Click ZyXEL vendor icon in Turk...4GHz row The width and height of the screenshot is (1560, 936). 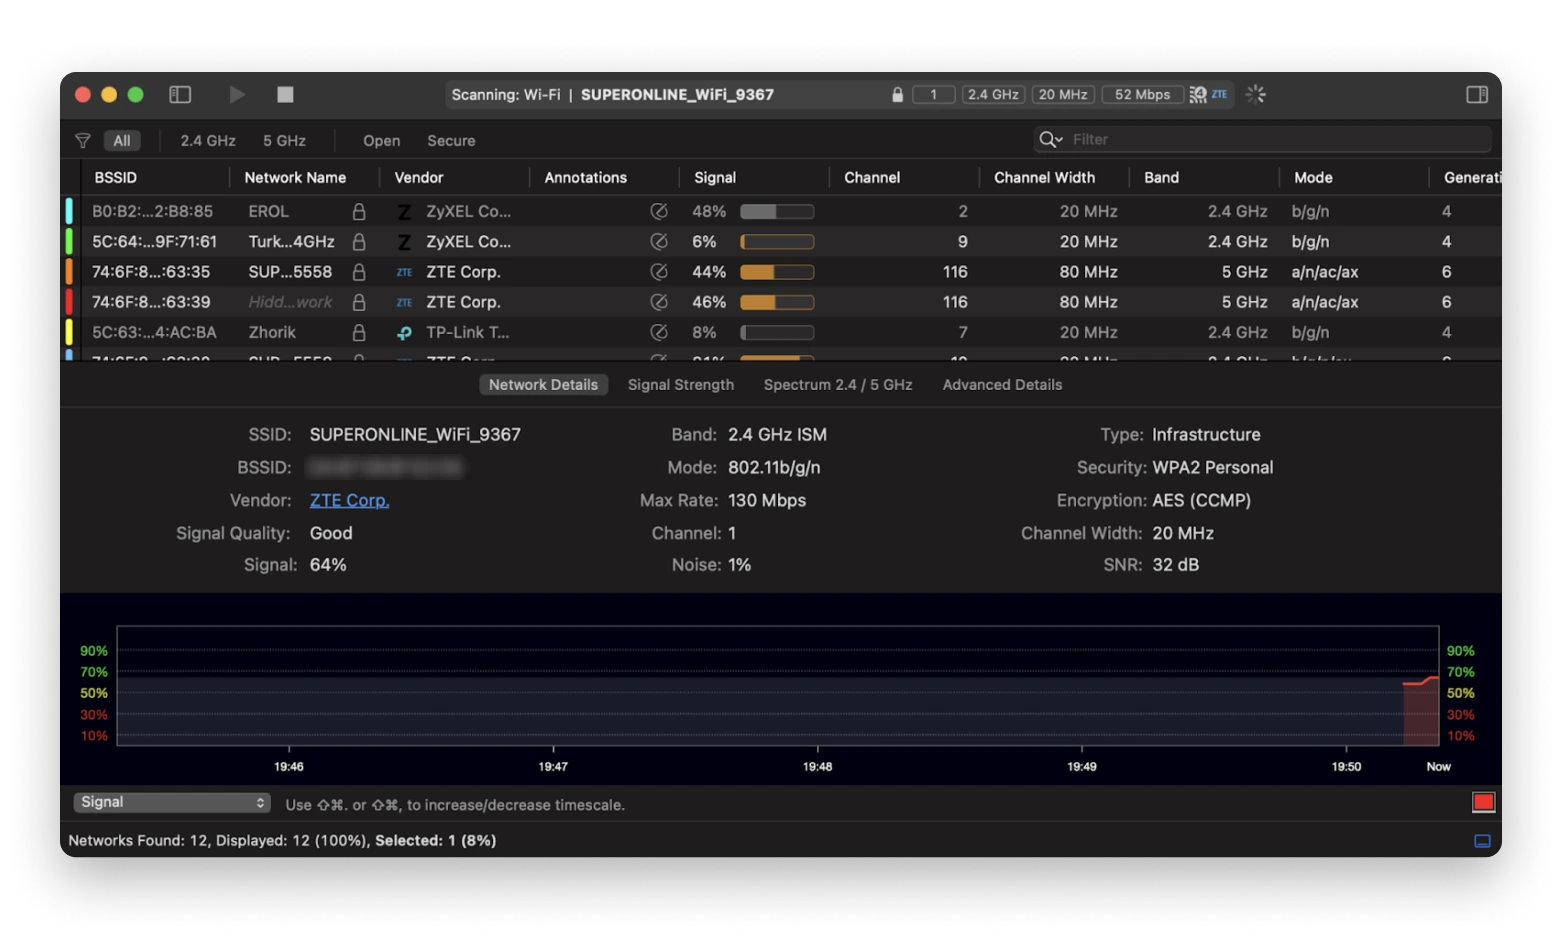pos(404,242)
